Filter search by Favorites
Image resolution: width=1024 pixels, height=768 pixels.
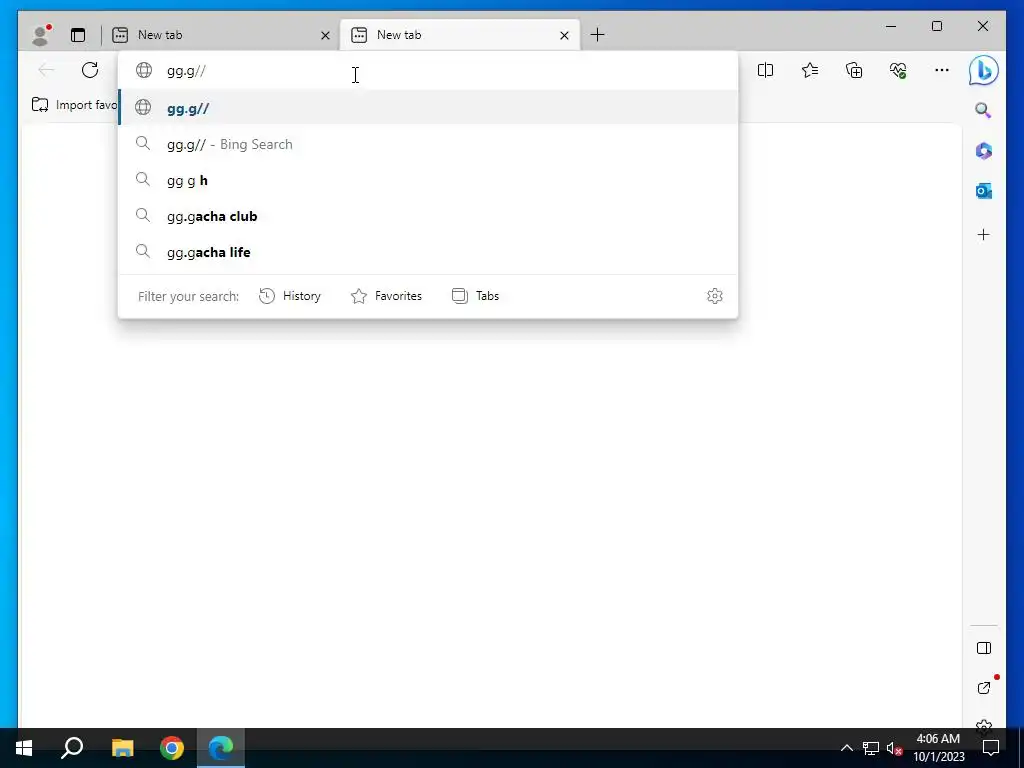coord(387,296)
